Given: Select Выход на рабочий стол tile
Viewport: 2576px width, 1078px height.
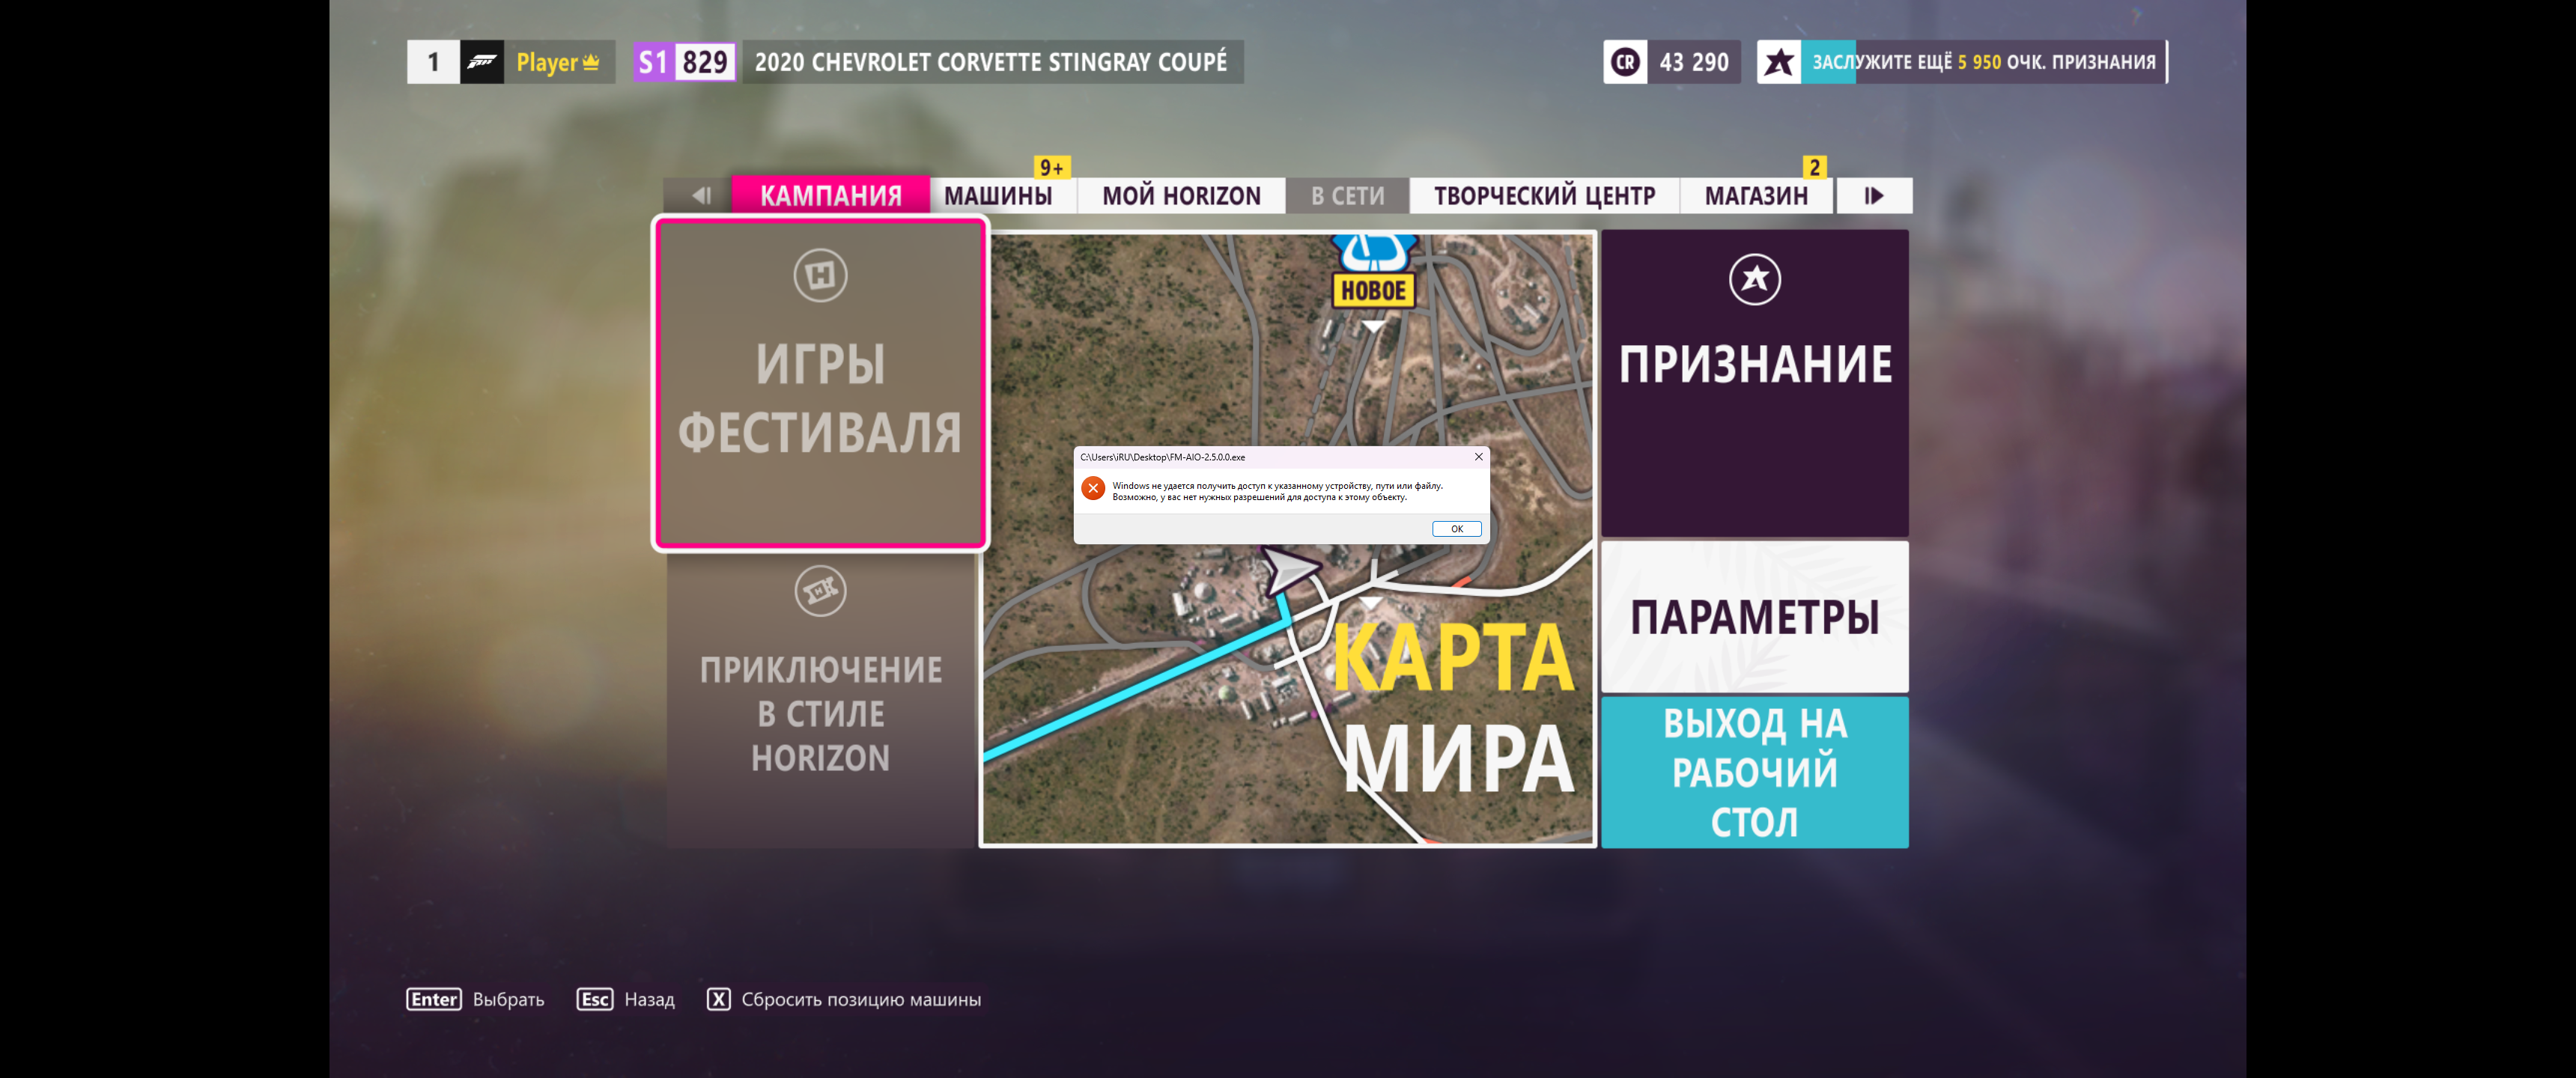Looking at the screenshot, I should (1754, 772).
